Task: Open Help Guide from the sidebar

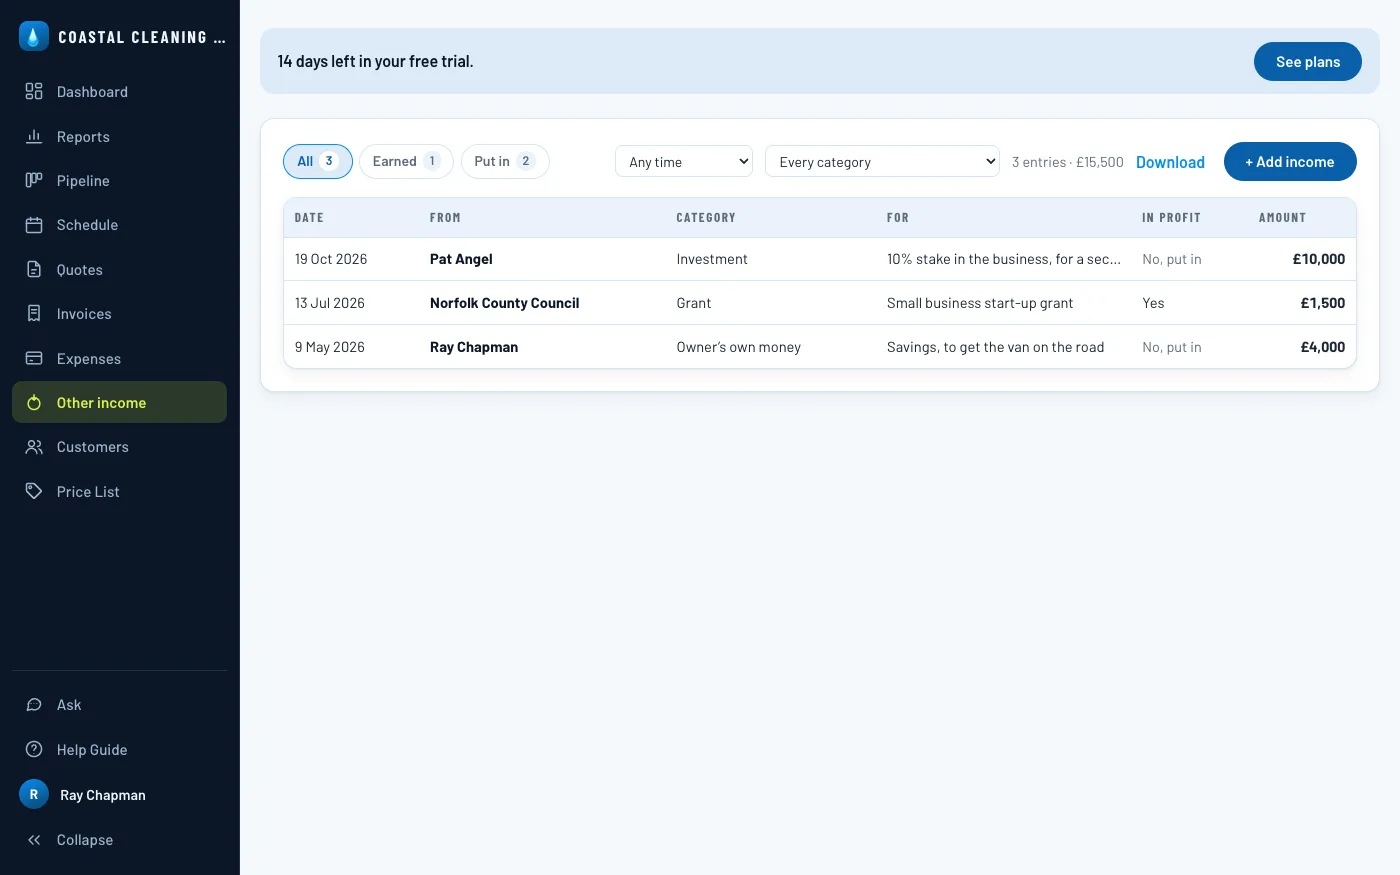Action: pos(119,750)
